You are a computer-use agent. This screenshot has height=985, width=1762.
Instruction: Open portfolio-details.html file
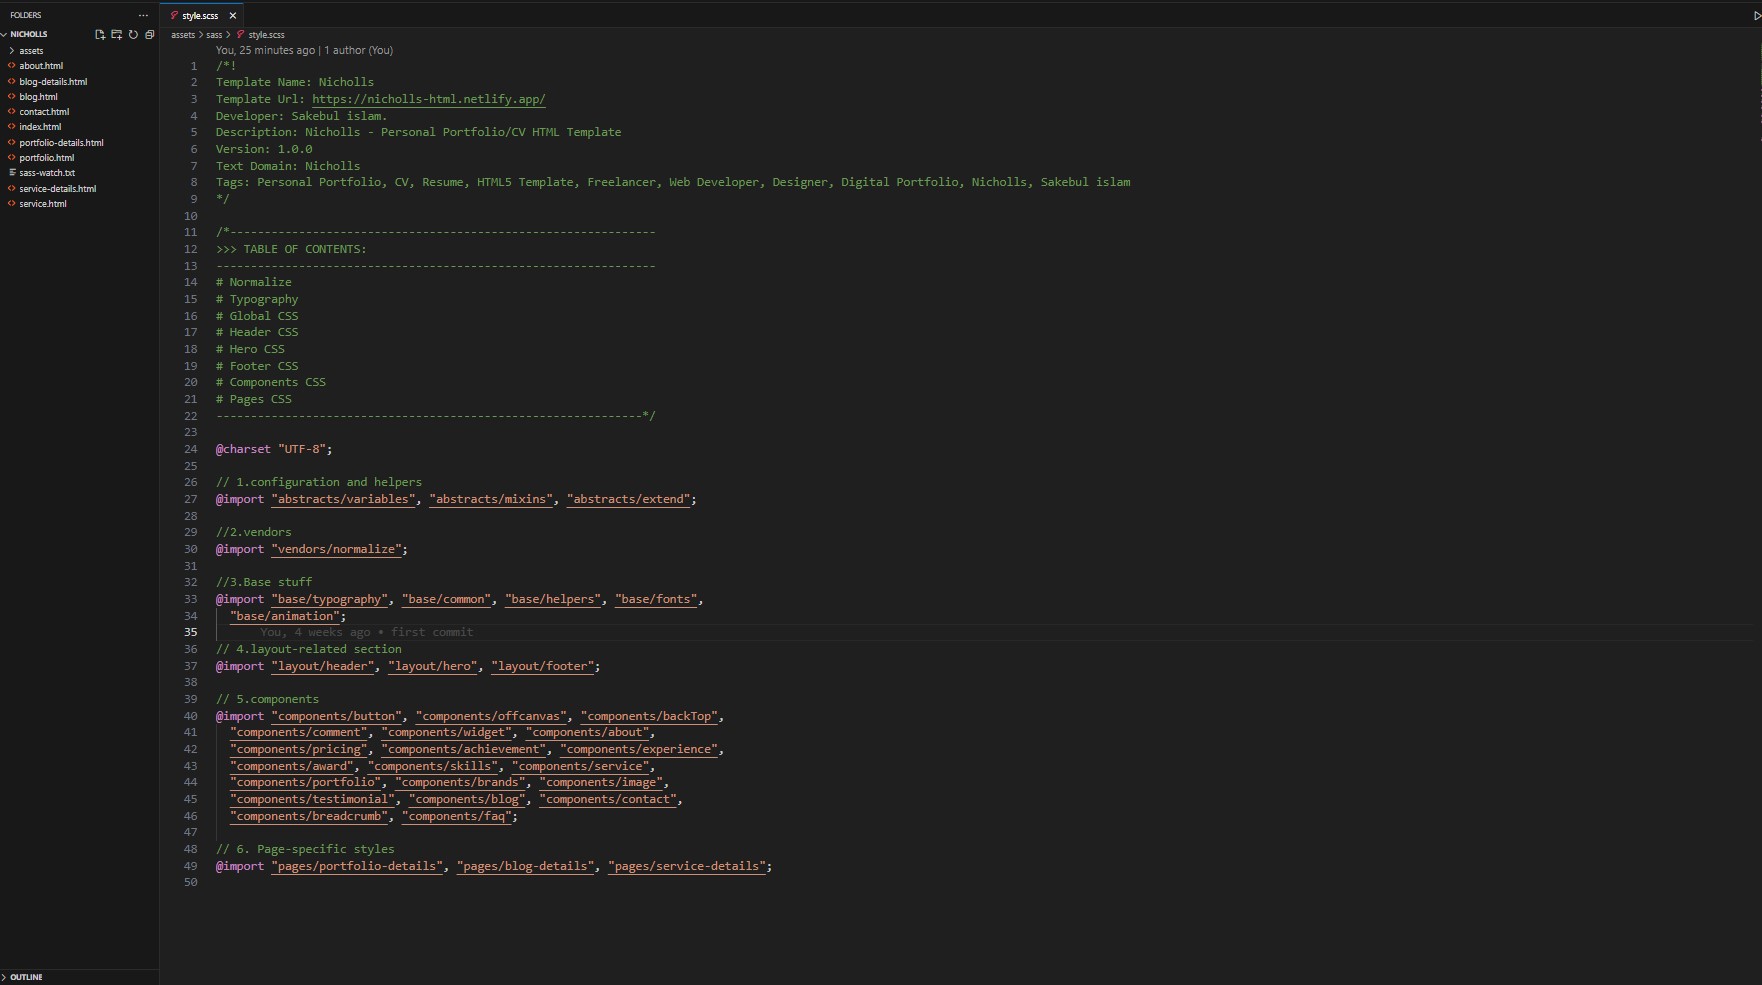61,143
